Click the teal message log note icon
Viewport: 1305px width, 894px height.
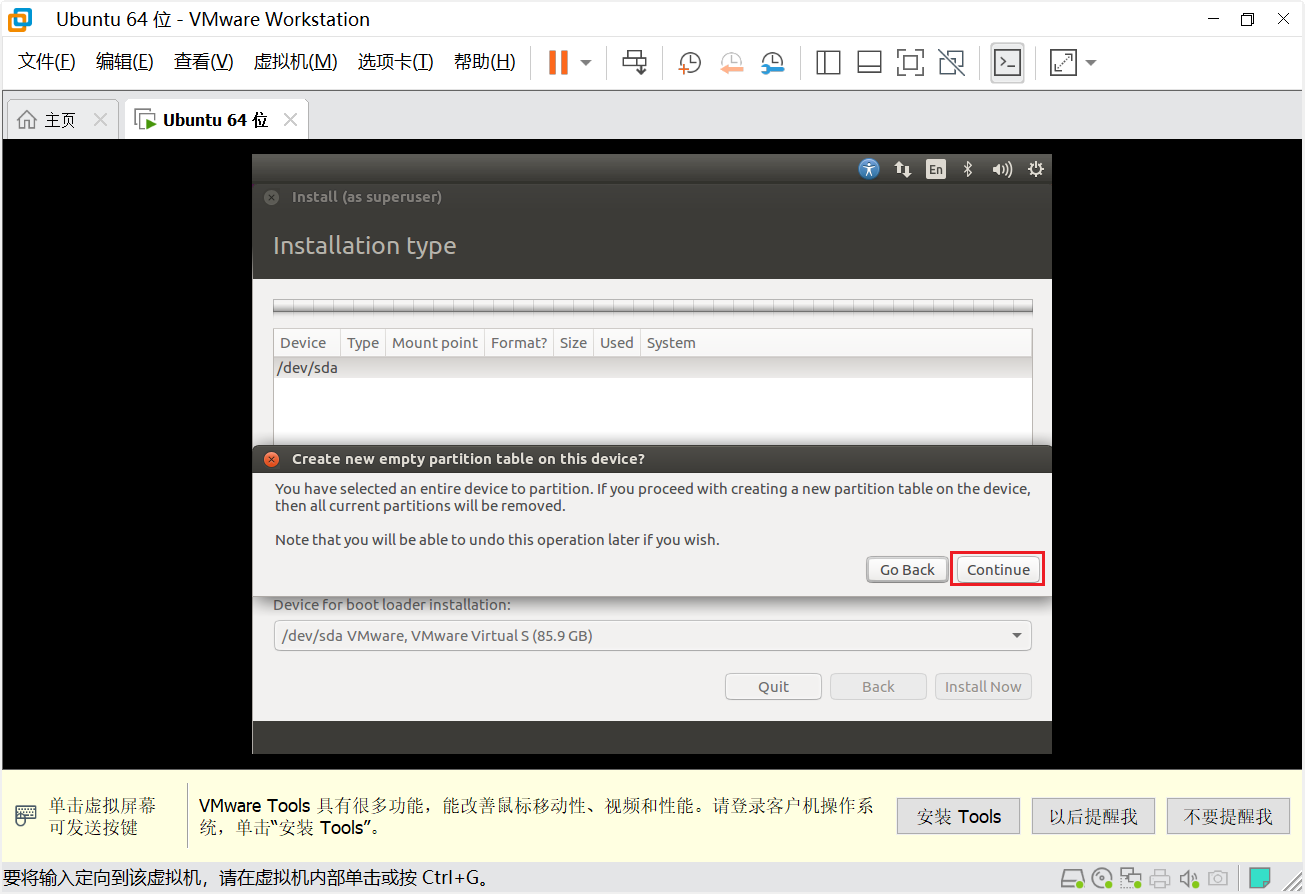pyautogui.click(x=1260, y=879)
